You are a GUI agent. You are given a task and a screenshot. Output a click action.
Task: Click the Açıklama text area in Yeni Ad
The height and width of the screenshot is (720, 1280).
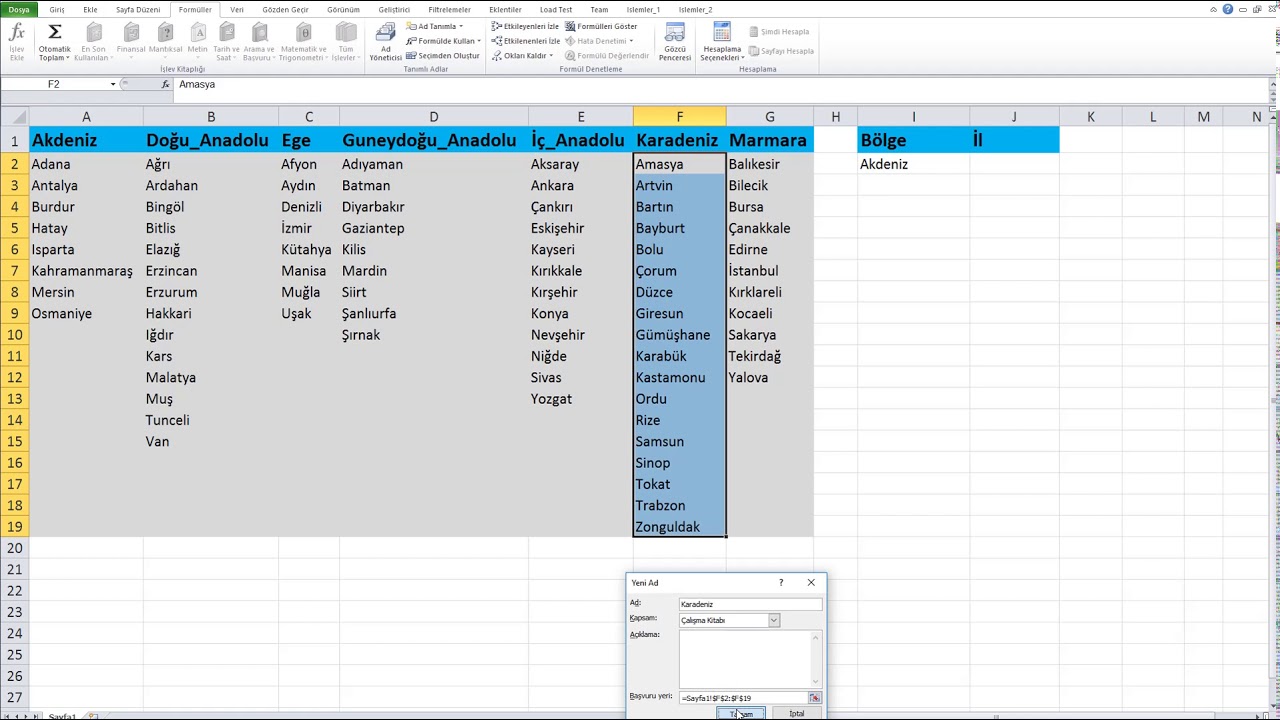coord(750,659)
